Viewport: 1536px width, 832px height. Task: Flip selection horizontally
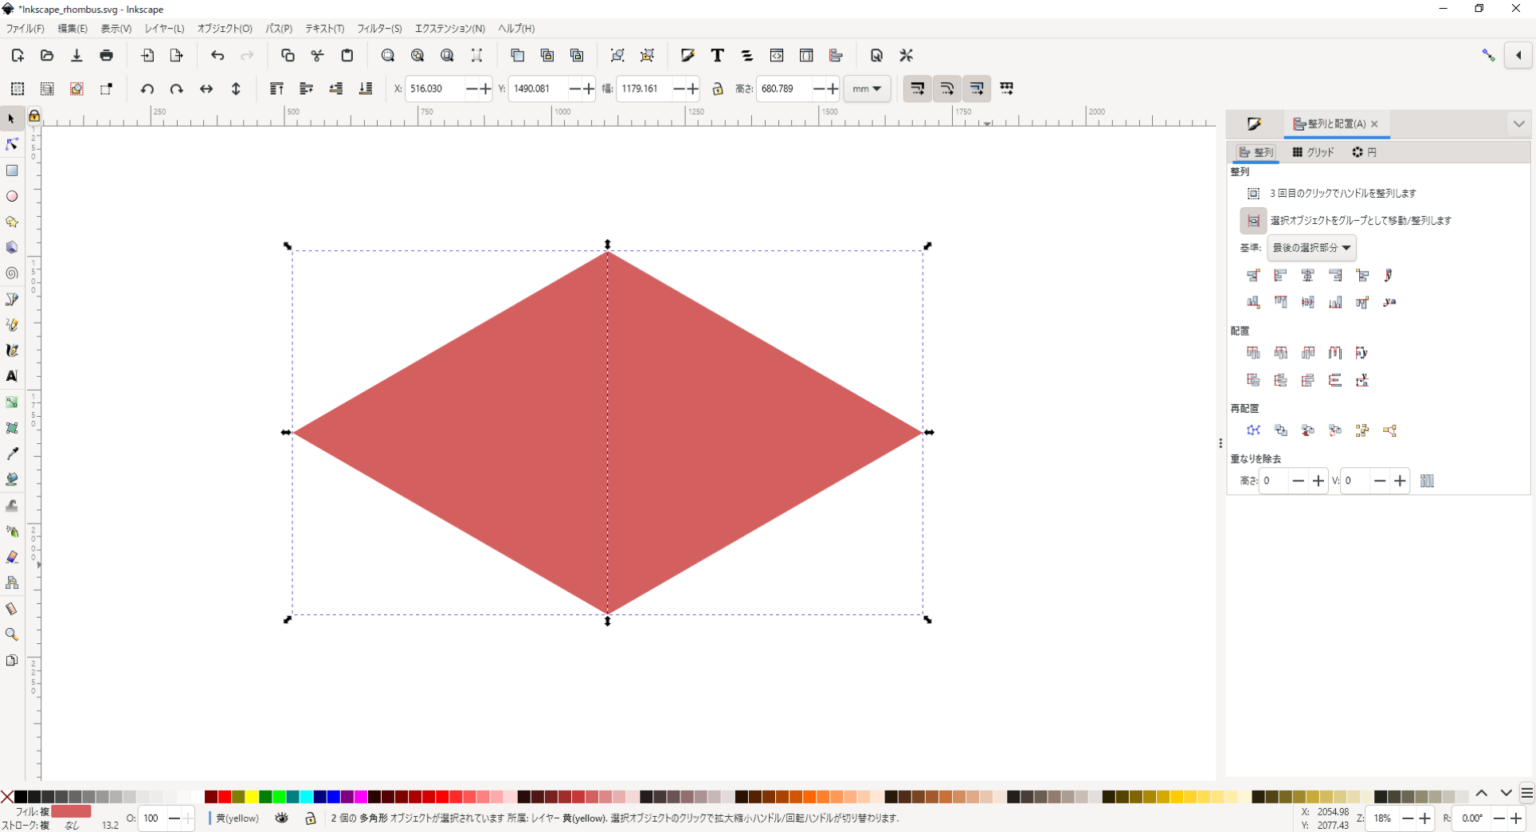[206, 89]
